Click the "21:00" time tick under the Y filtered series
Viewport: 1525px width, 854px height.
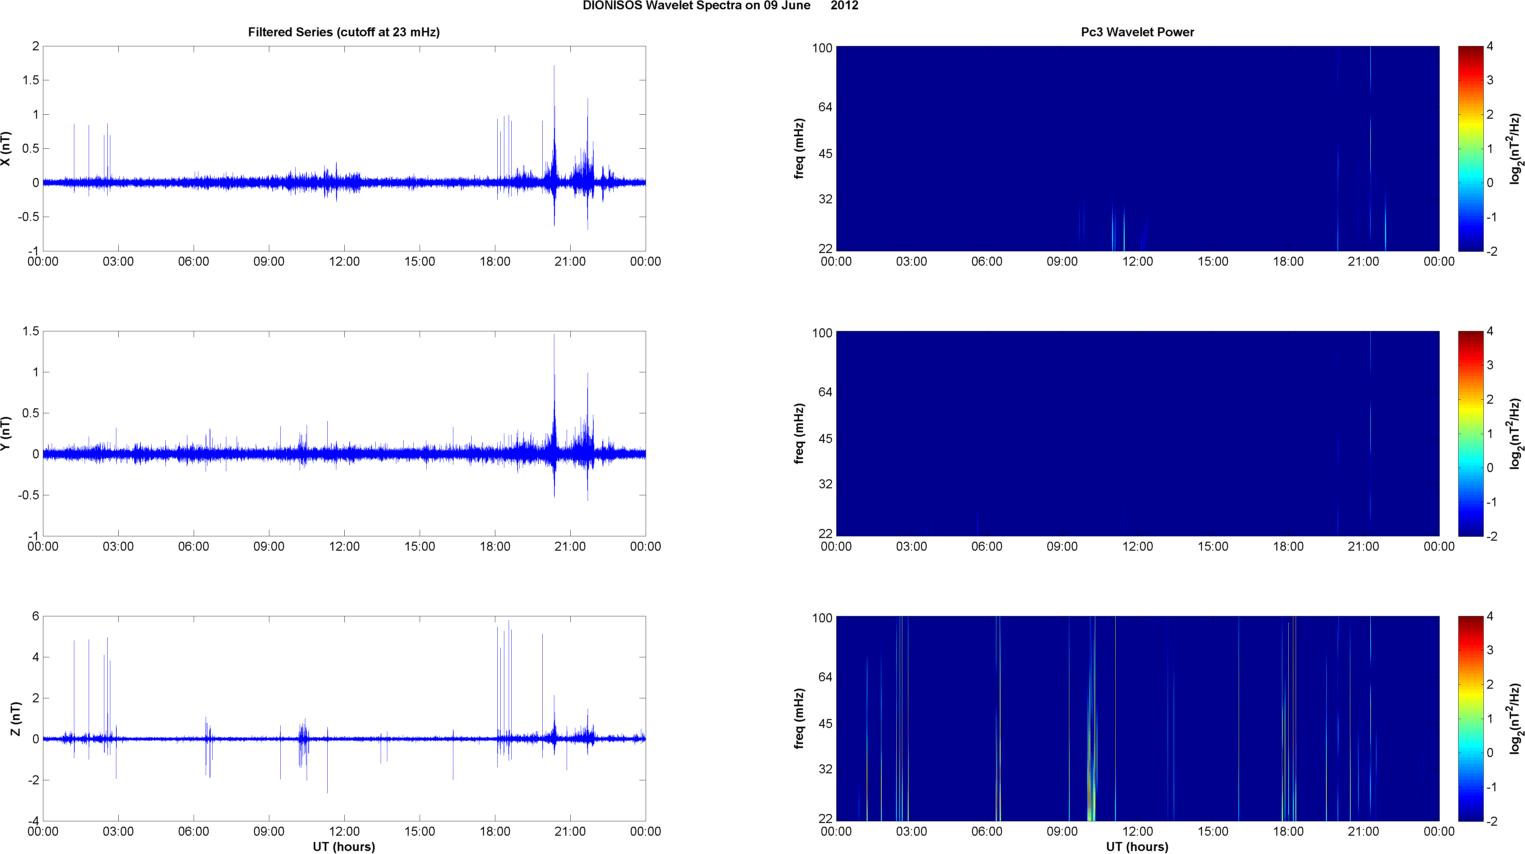(570, 547)
